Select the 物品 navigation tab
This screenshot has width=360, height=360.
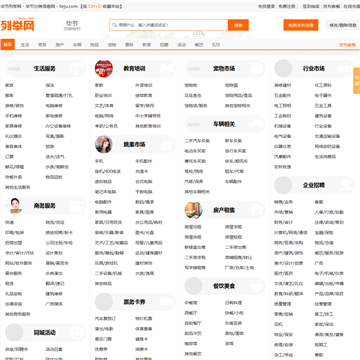tap(95, 45)
